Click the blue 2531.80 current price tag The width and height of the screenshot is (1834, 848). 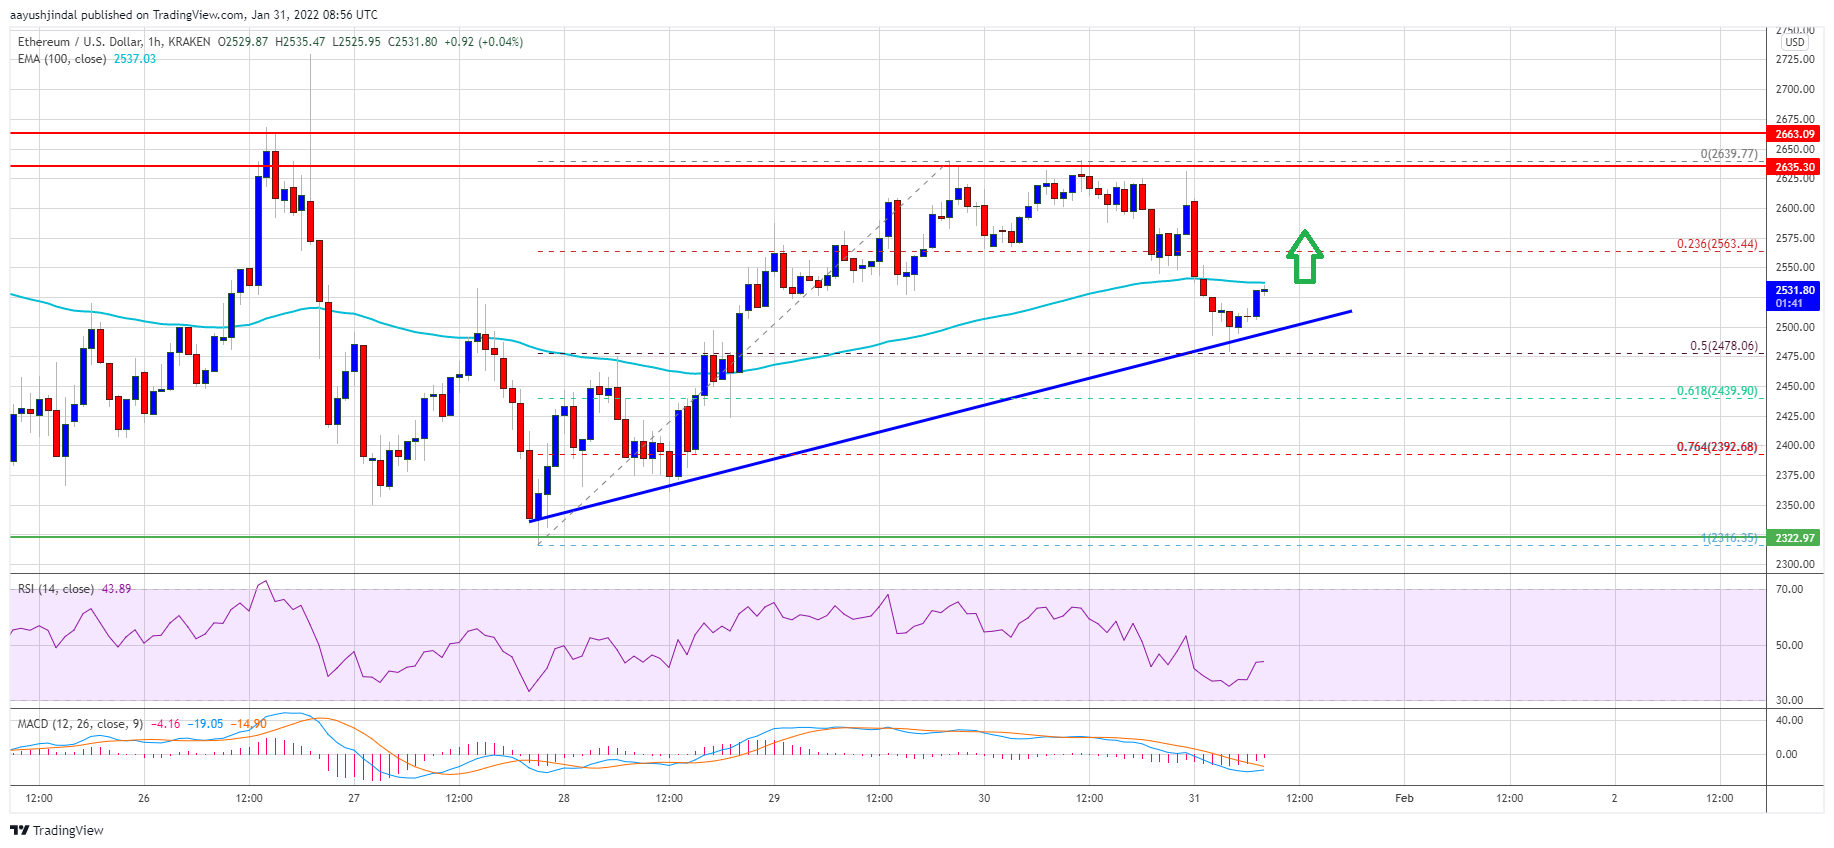tap(1794, 296)
